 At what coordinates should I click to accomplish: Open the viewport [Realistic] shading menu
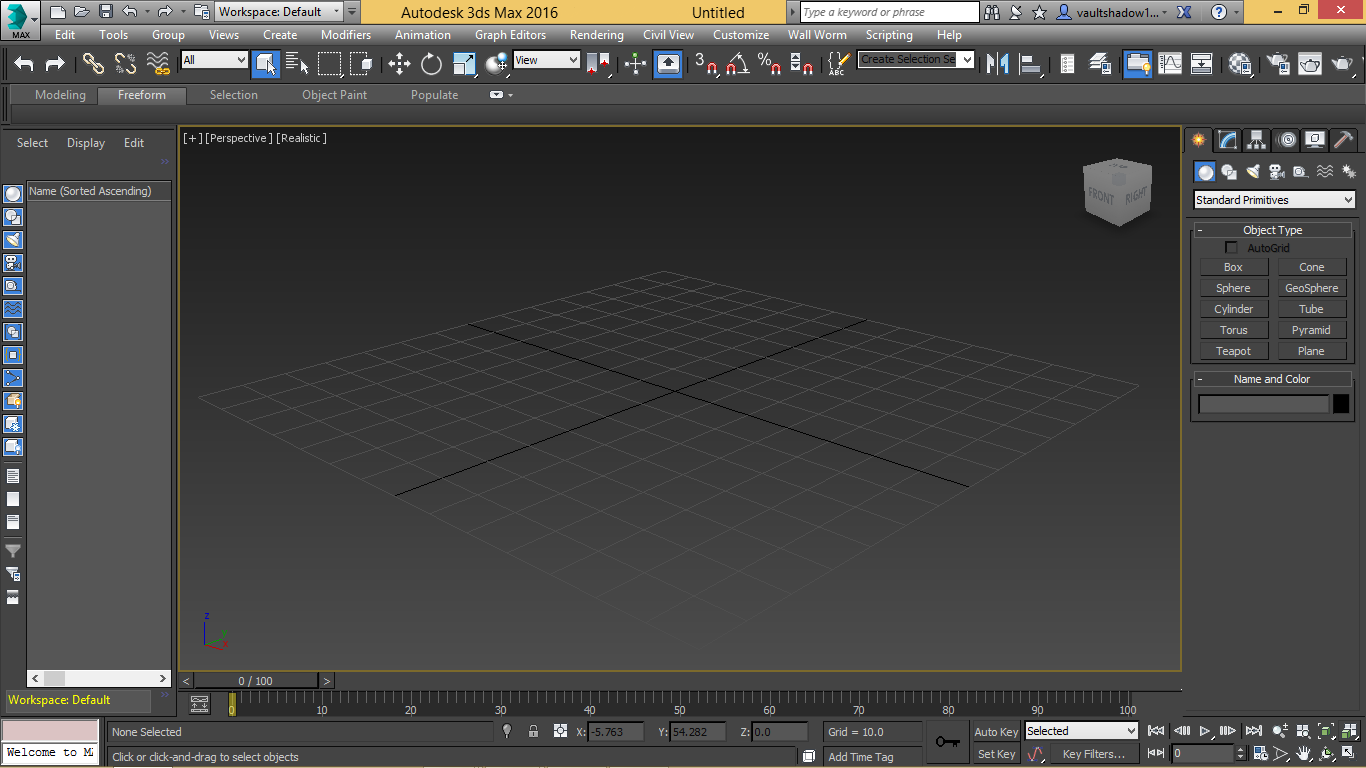(302, 138)
